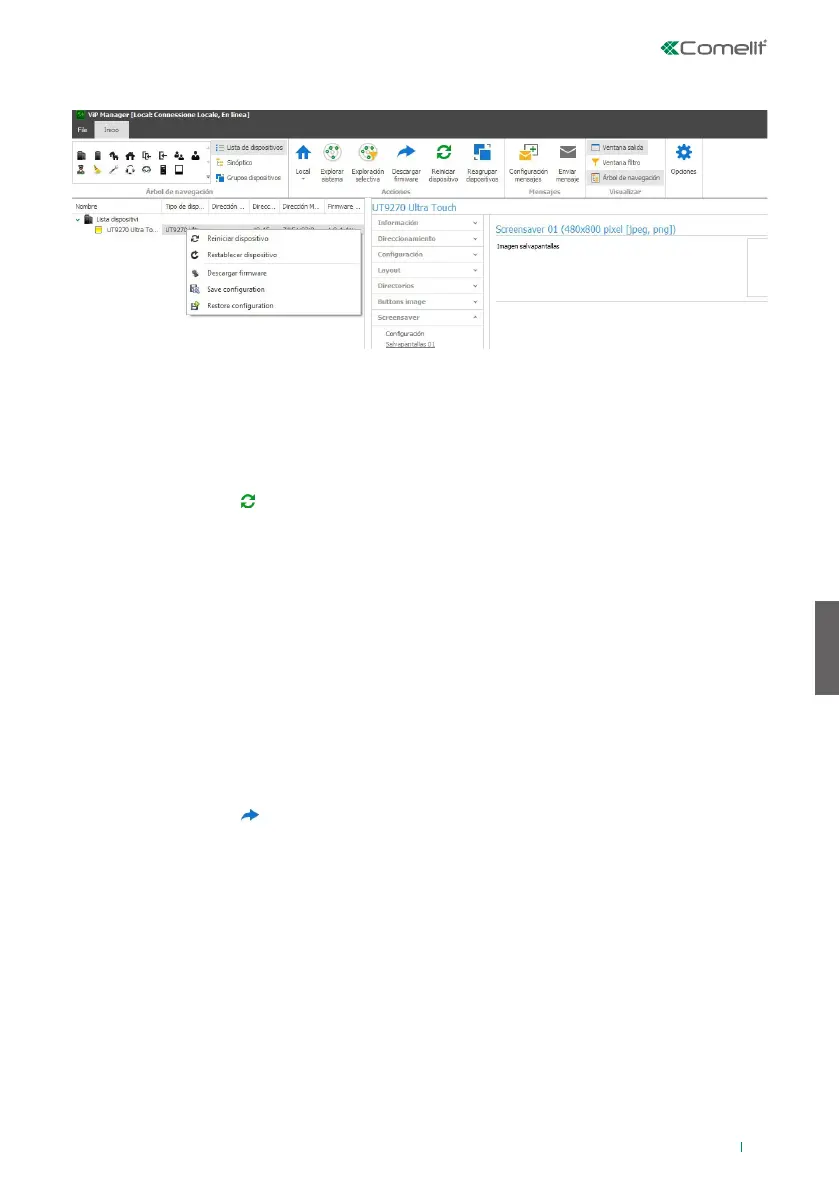Screen dimensions: 839x1191
Task: Sort by the Tipo de disp... column header
Action: 185,207
